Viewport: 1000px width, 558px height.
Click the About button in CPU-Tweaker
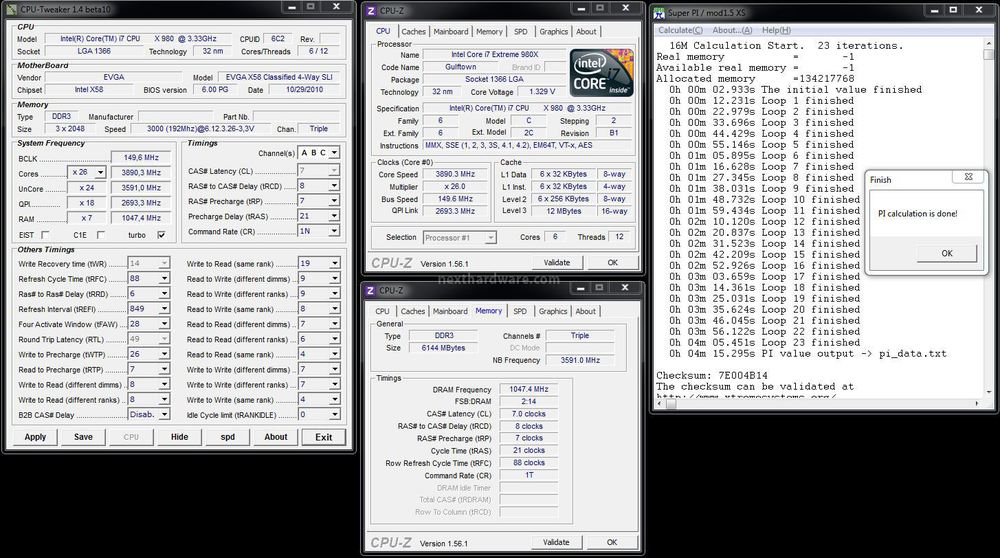click(276, 437)
